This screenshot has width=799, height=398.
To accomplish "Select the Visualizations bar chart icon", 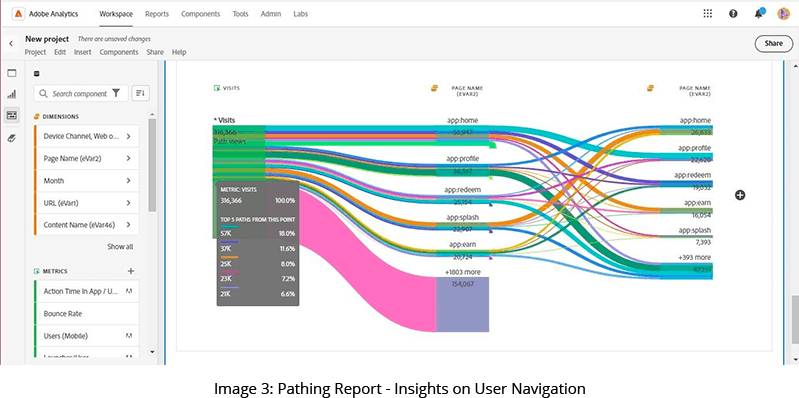I will [x=12, y=94].
